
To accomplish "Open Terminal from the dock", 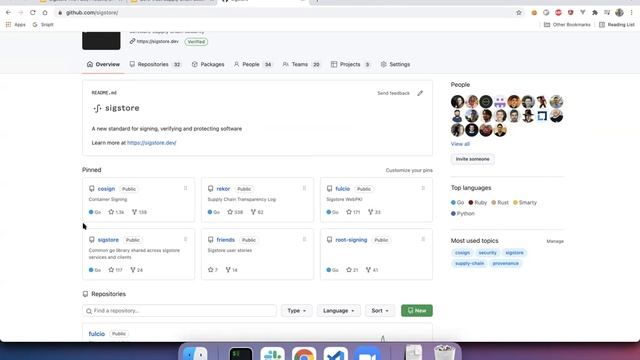I will point(241,353).
